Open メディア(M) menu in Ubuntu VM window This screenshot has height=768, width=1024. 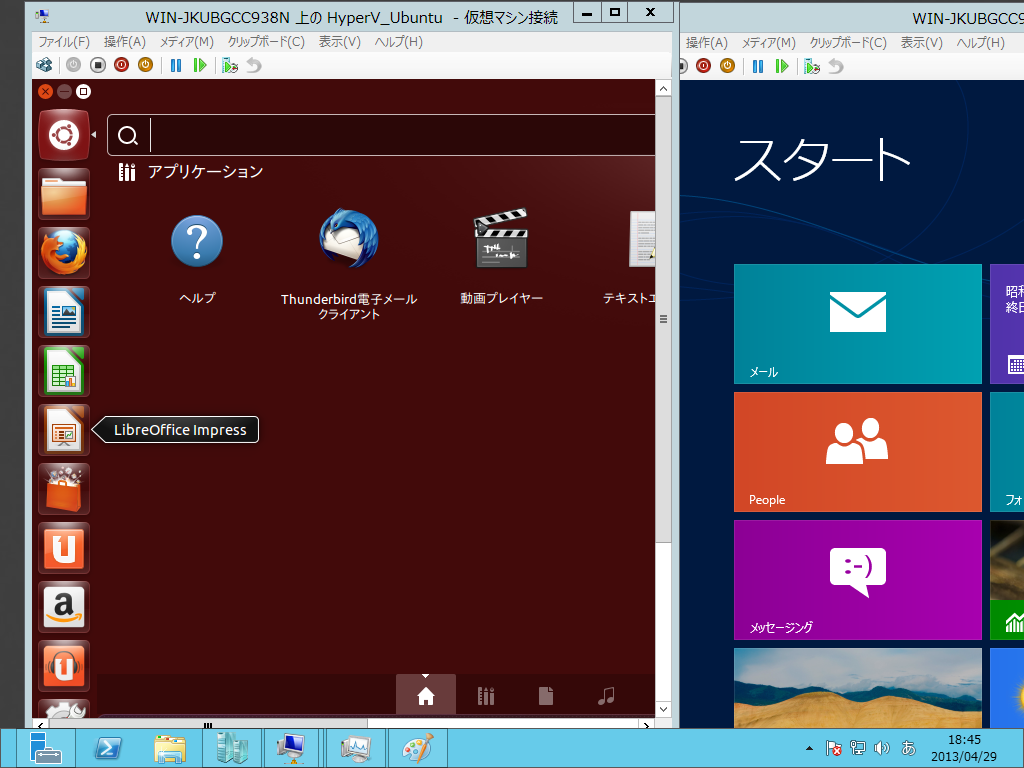click(x=187, y=42)
